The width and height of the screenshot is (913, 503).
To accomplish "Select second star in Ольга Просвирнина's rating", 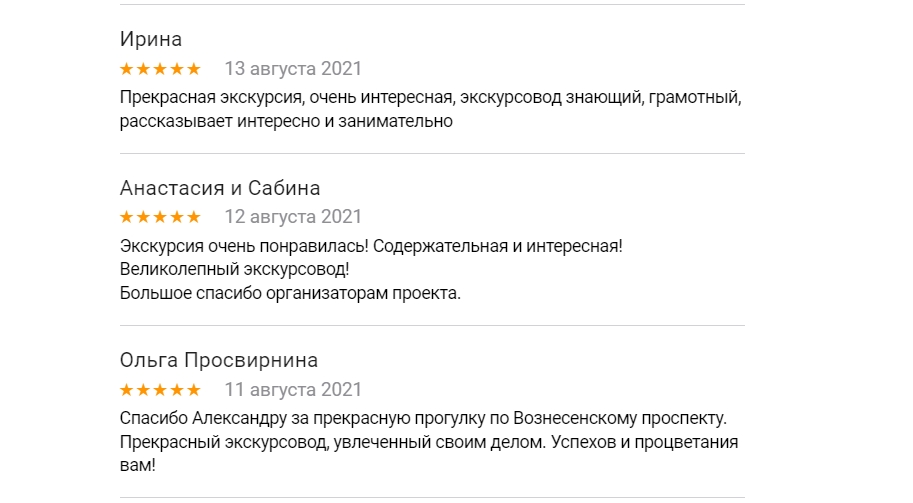I will pos(144,390).
